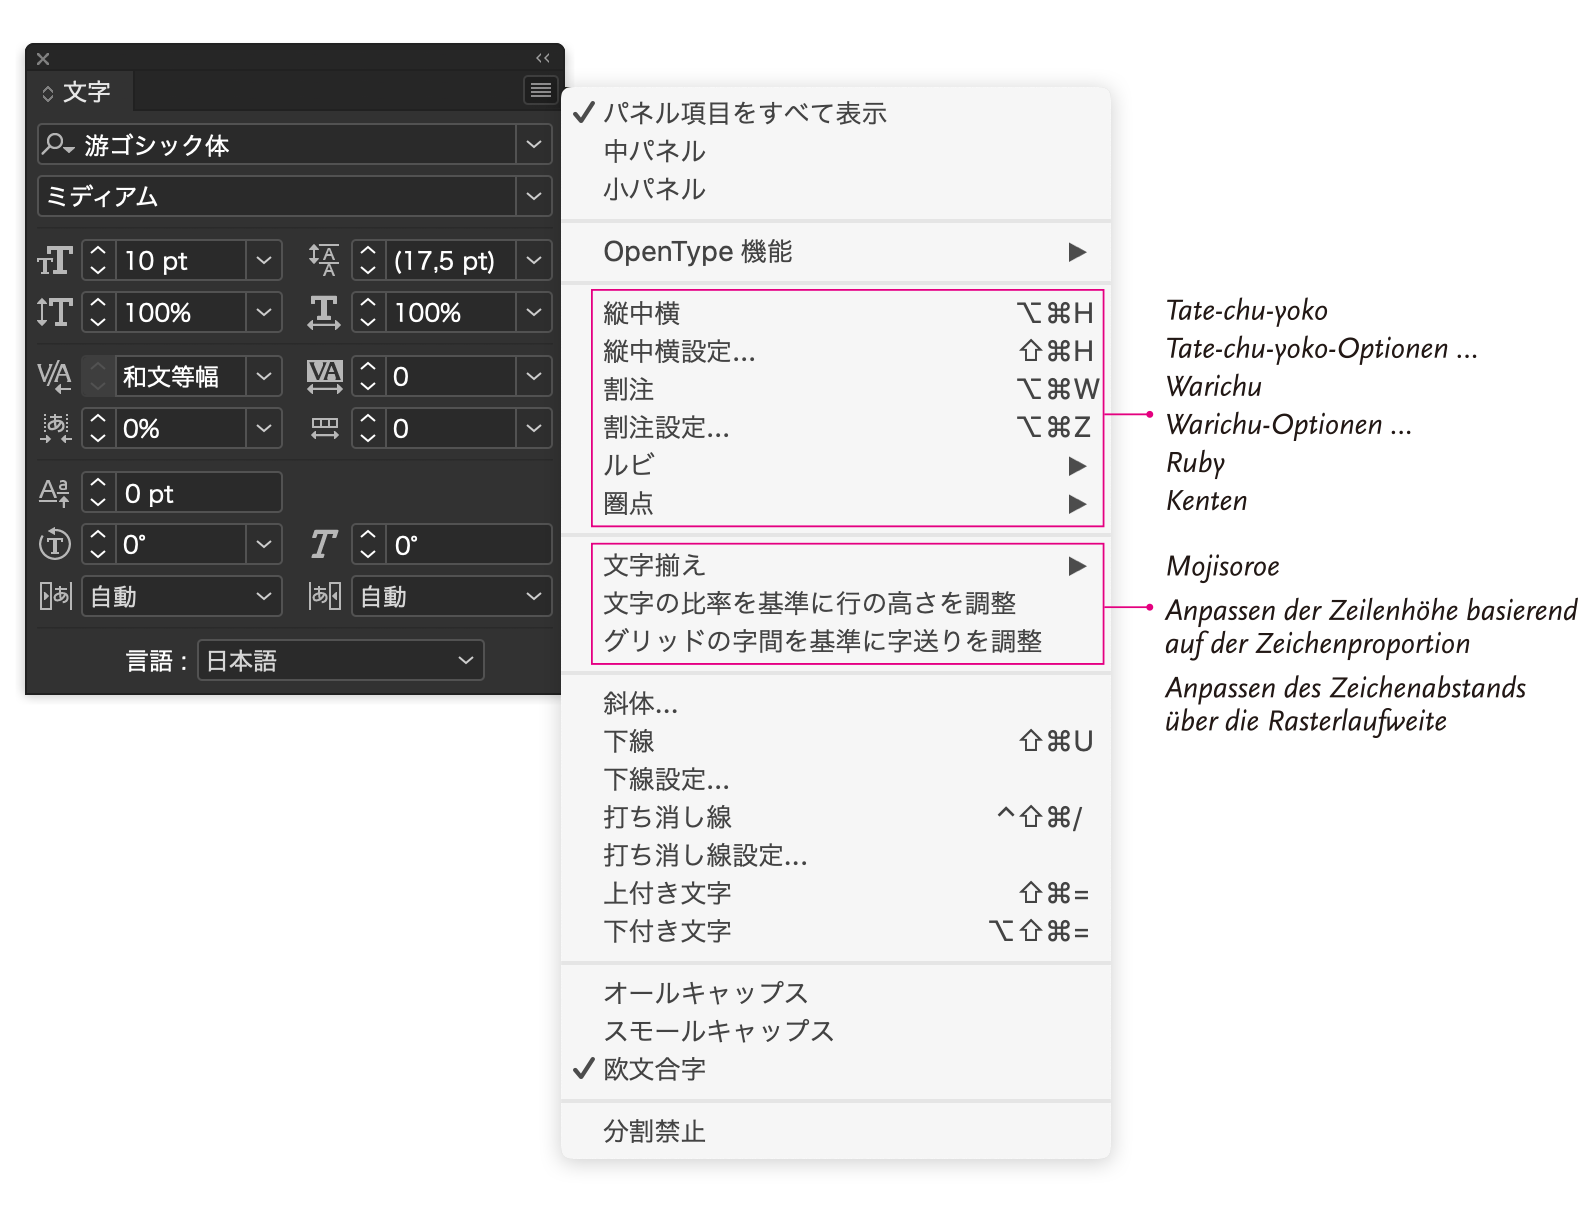Click the tracking icon
Image resolution: width=1592 pixels, height=1225 pixels.
(324, 377)
